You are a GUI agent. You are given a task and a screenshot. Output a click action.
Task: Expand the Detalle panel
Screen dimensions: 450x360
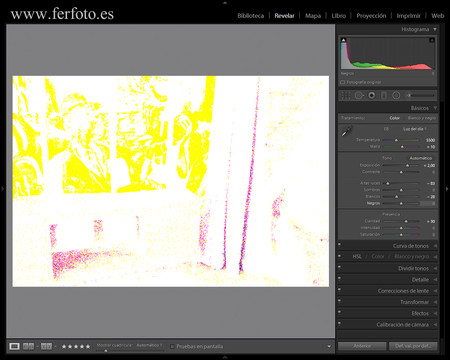(435, 280)
